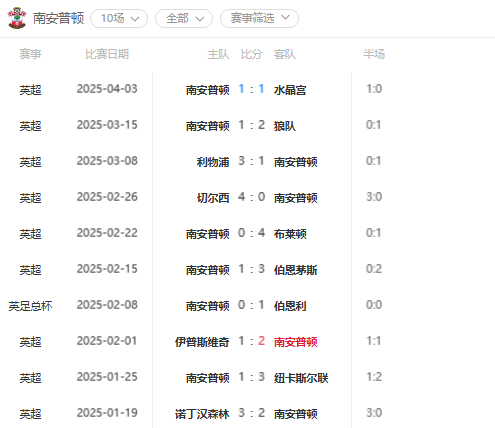Select the 狼队 team link
Image resolution: width=495 pixels, height=428 pixels.
pyautogui.click(x=285, y=126)
